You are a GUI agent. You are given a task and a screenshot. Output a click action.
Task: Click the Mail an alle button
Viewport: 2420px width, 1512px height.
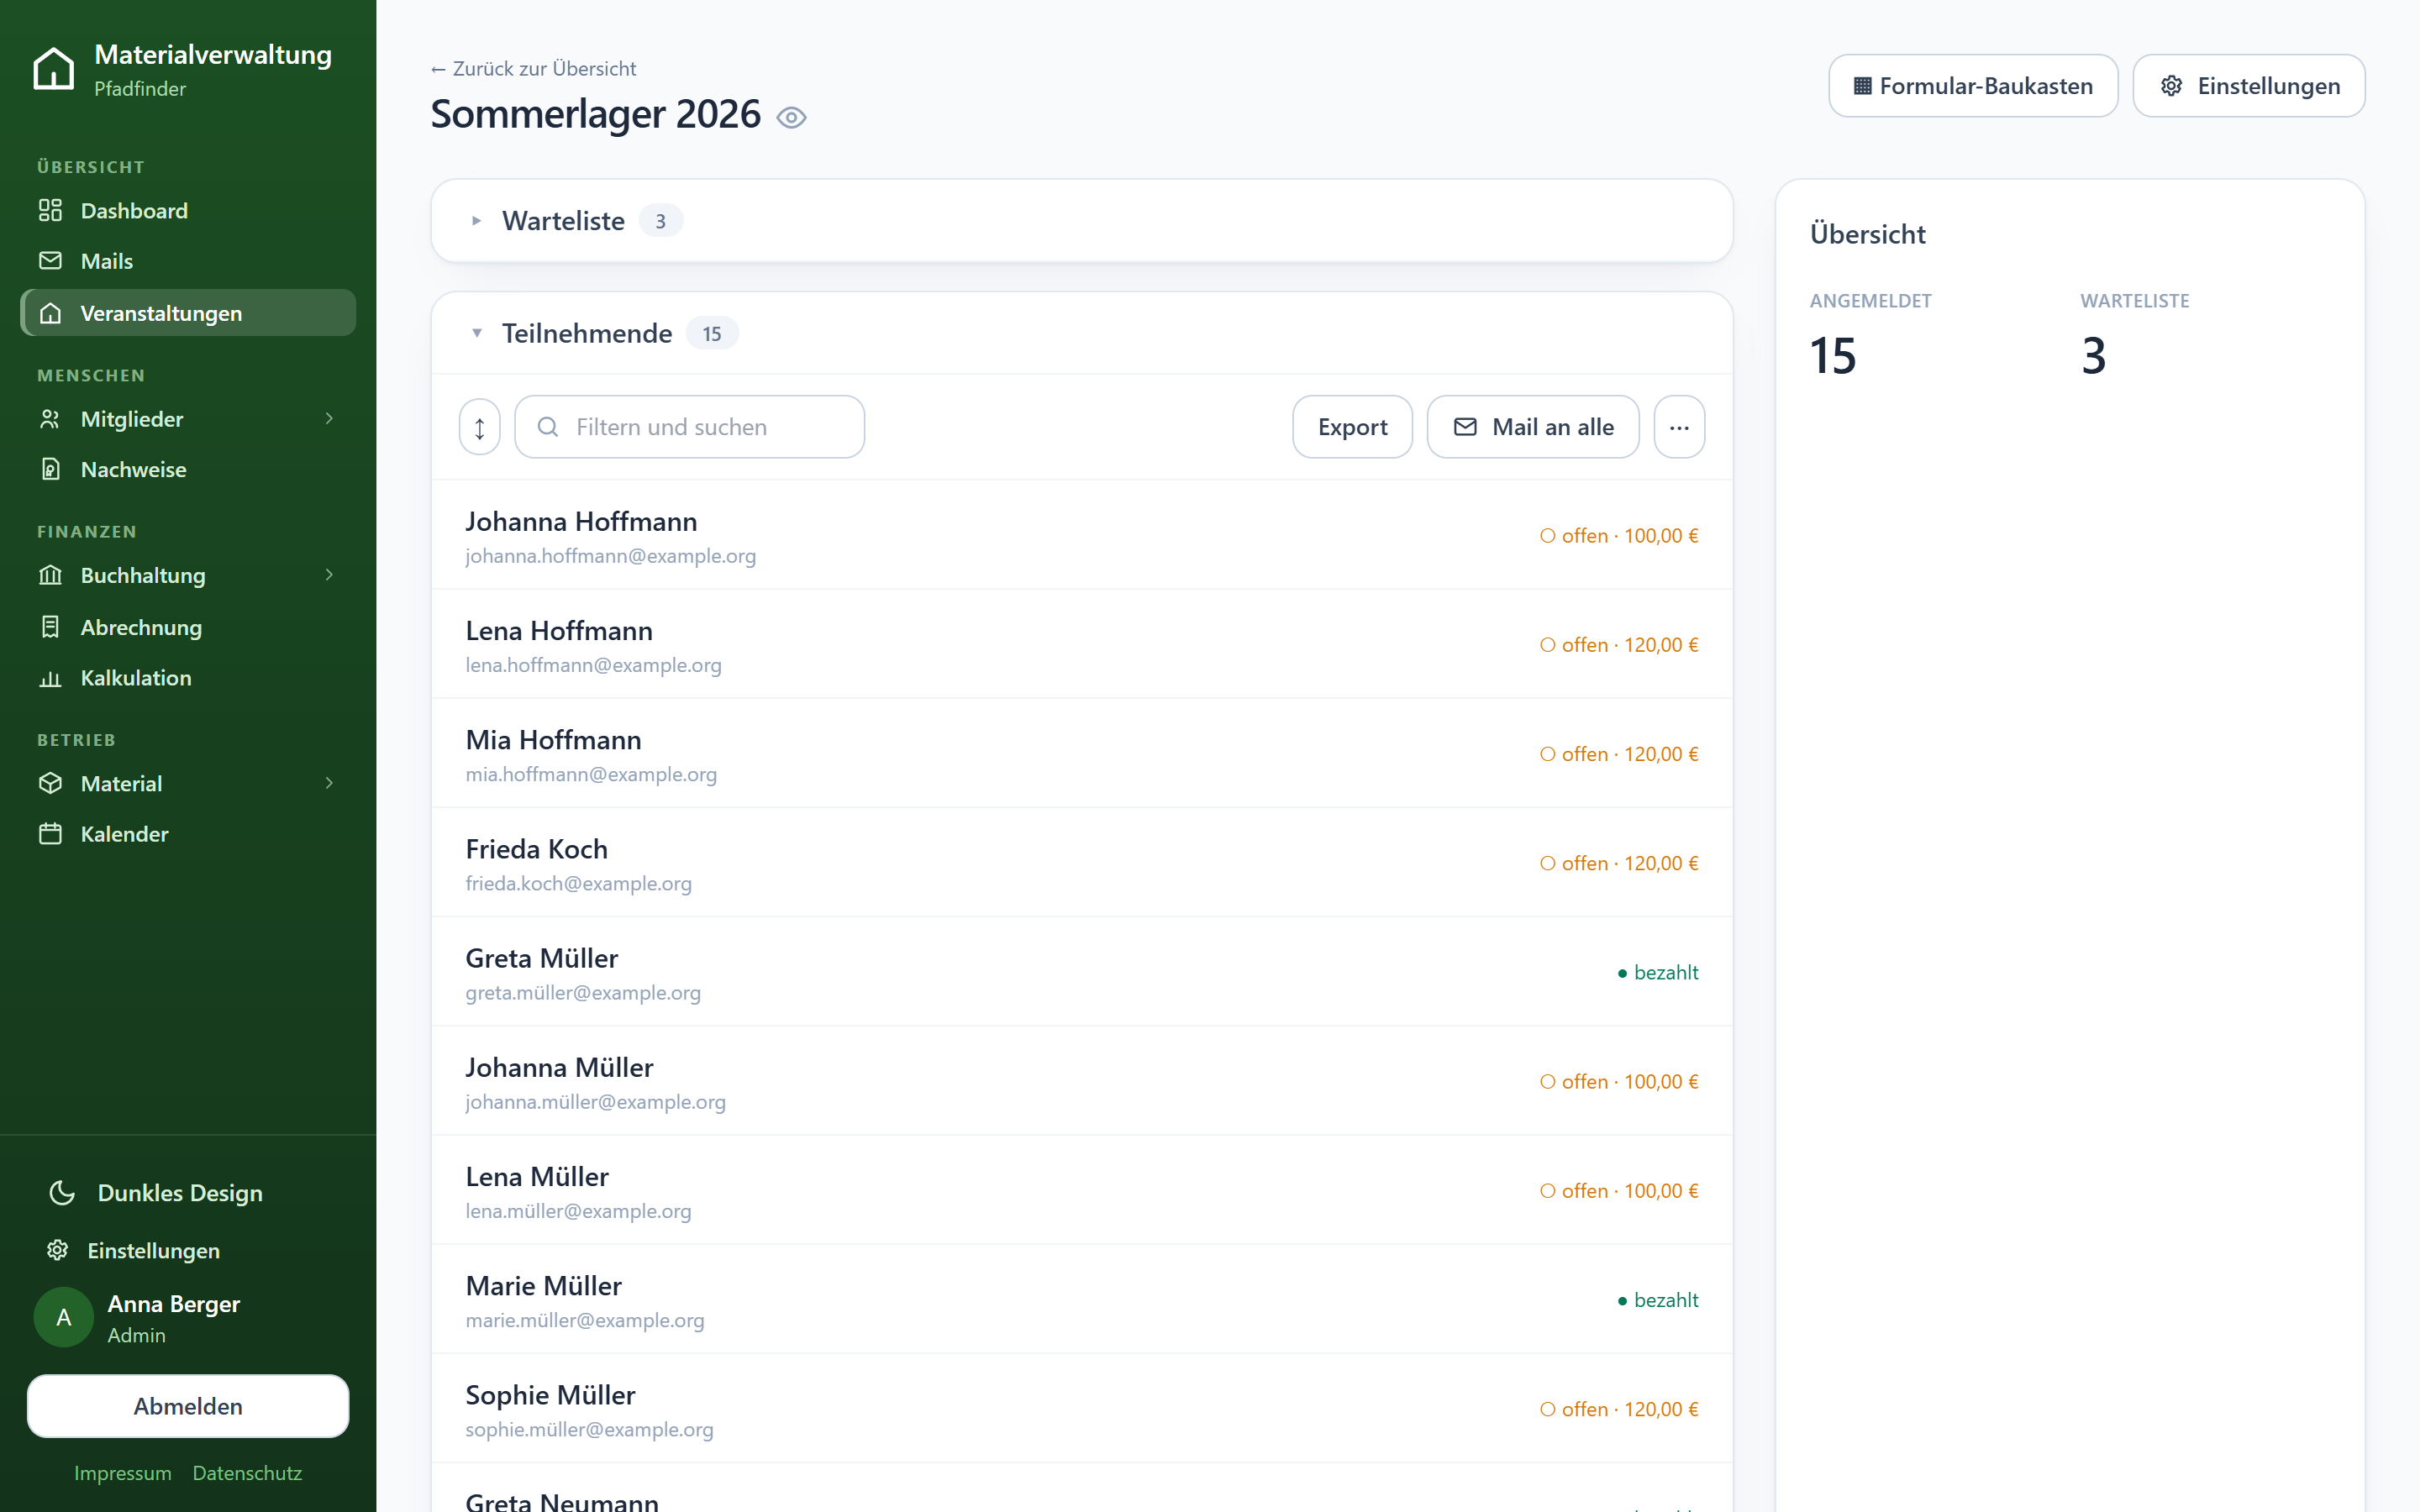pyautogui.click(x=1533, y=427)
